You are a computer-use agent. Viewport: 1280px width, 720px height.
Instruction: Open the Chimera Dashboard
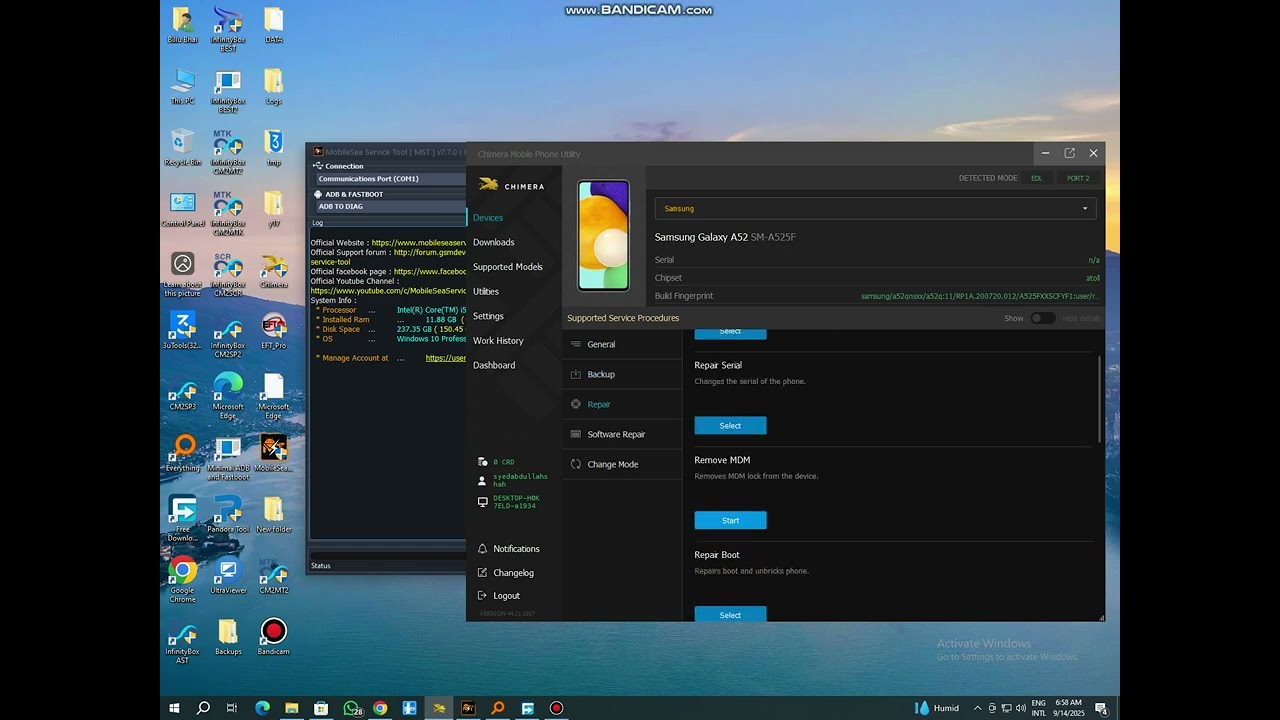(494, 365)
